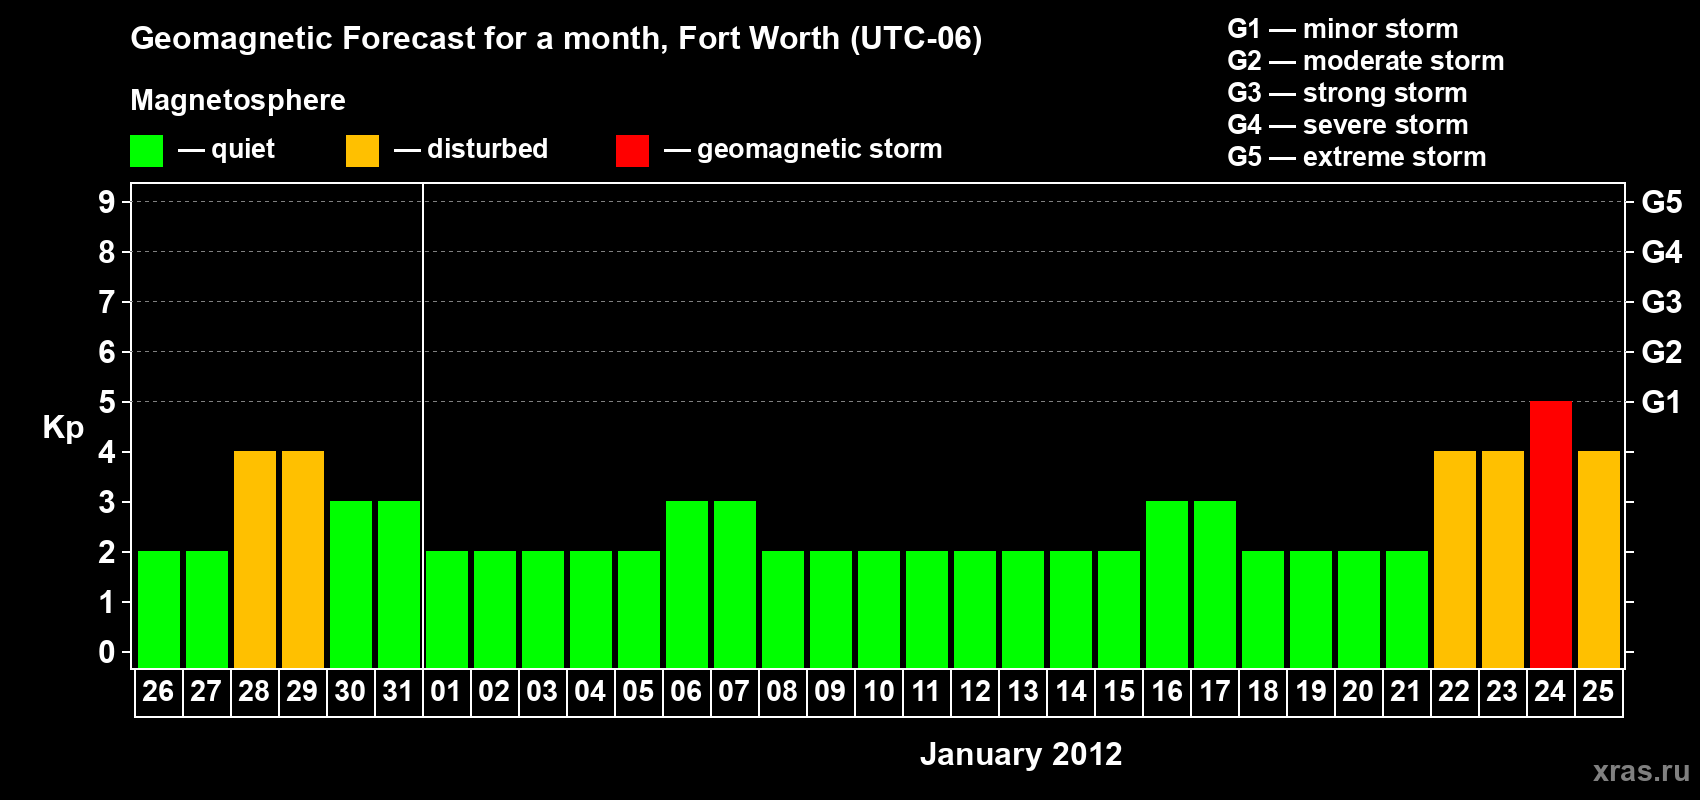
Task: Click the 'G4 — severe storm' legend text
Action: [1348, 125]
